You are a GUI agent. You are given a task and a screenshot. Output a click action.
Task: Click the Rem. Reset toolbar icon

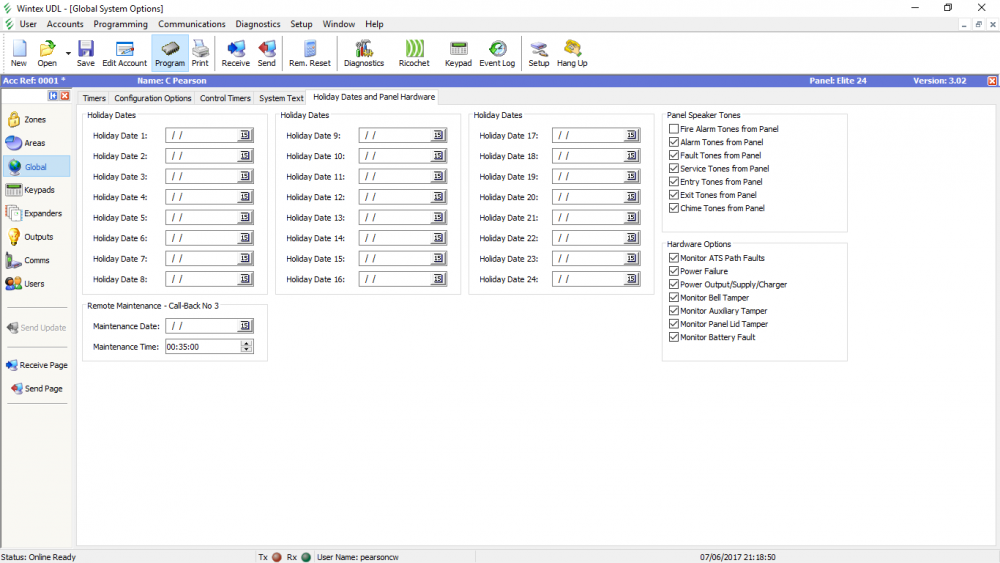310,53
